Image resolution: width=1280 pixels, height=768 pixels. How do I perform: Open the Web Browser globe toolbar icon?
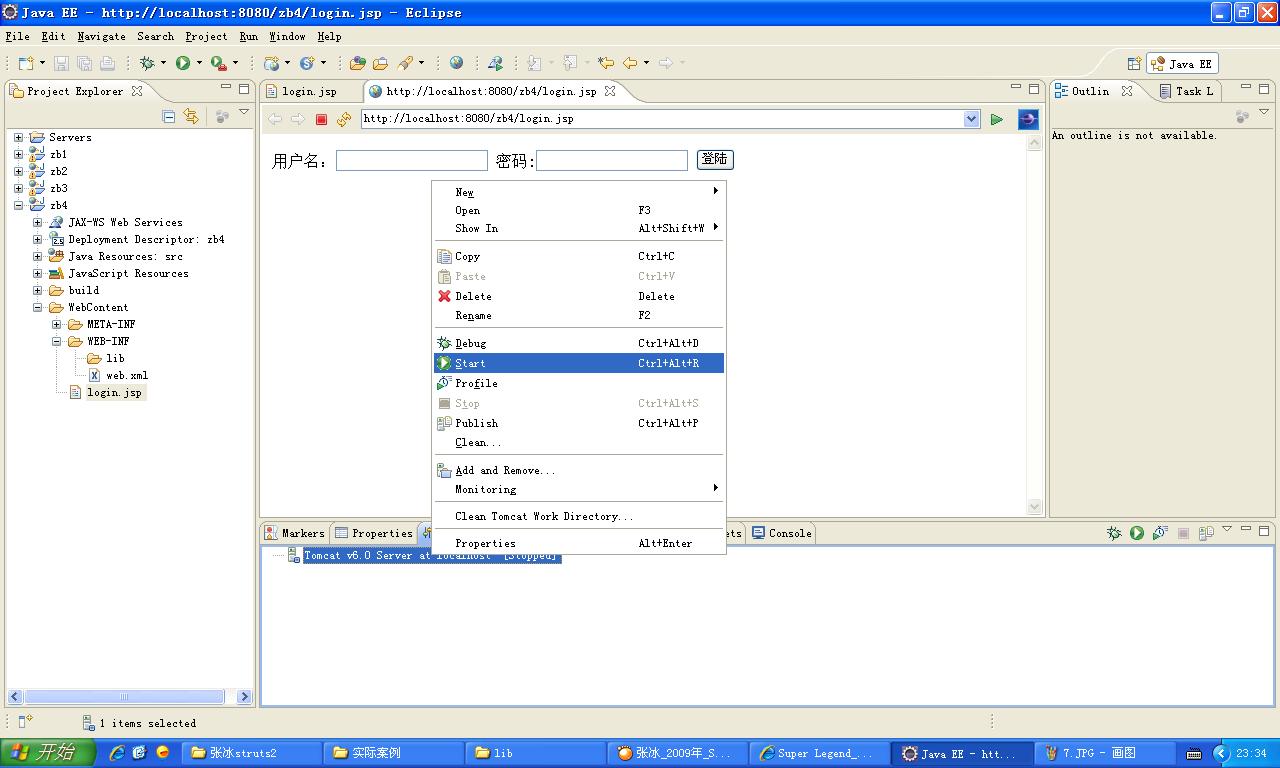(x=456, y=63)
